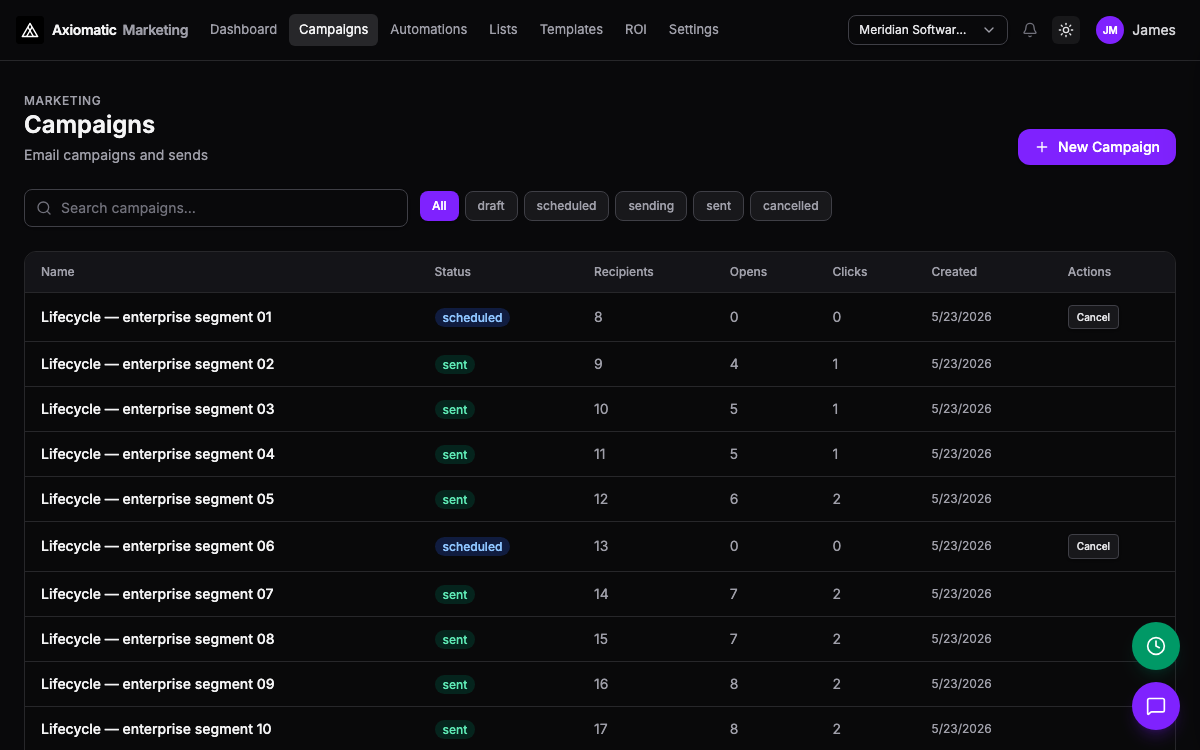This screenshot has height=750, width=1200.
Task: Switch to the ROI tab
Action: pos(636,30)
